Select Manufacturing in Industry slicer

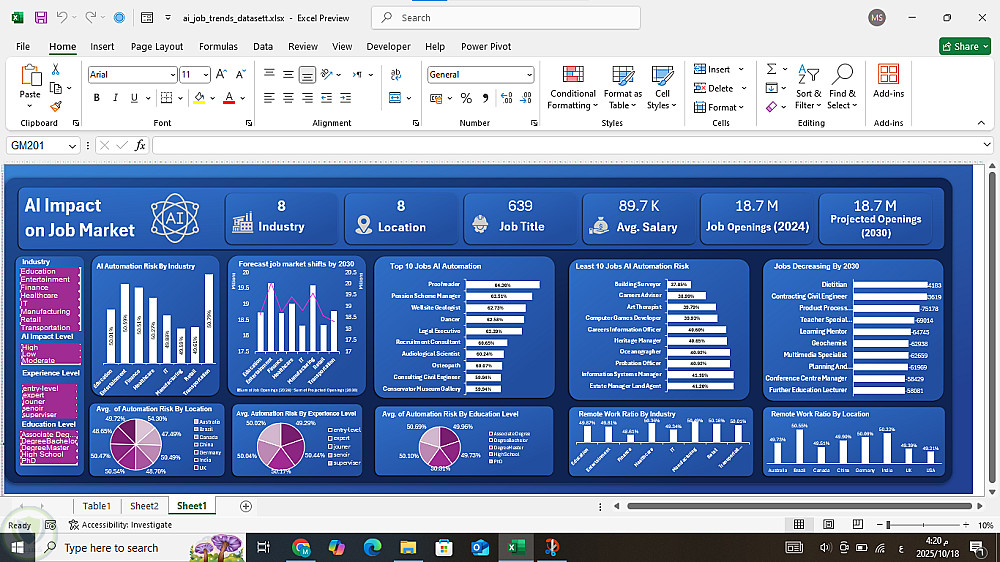pos(50,311)
